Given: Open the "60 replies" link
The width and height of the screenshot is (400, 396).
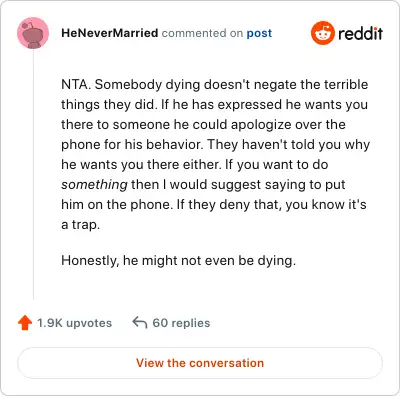Looking at the screenshot, I should coord(181,323).
